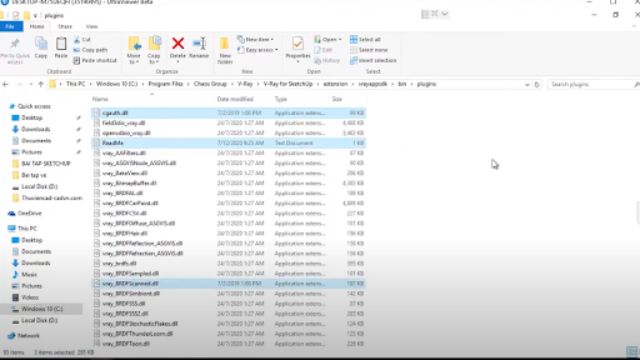Click Paste shortcut in ribbon
Screen dimensions: 640x360
click(x=95, y=60)
